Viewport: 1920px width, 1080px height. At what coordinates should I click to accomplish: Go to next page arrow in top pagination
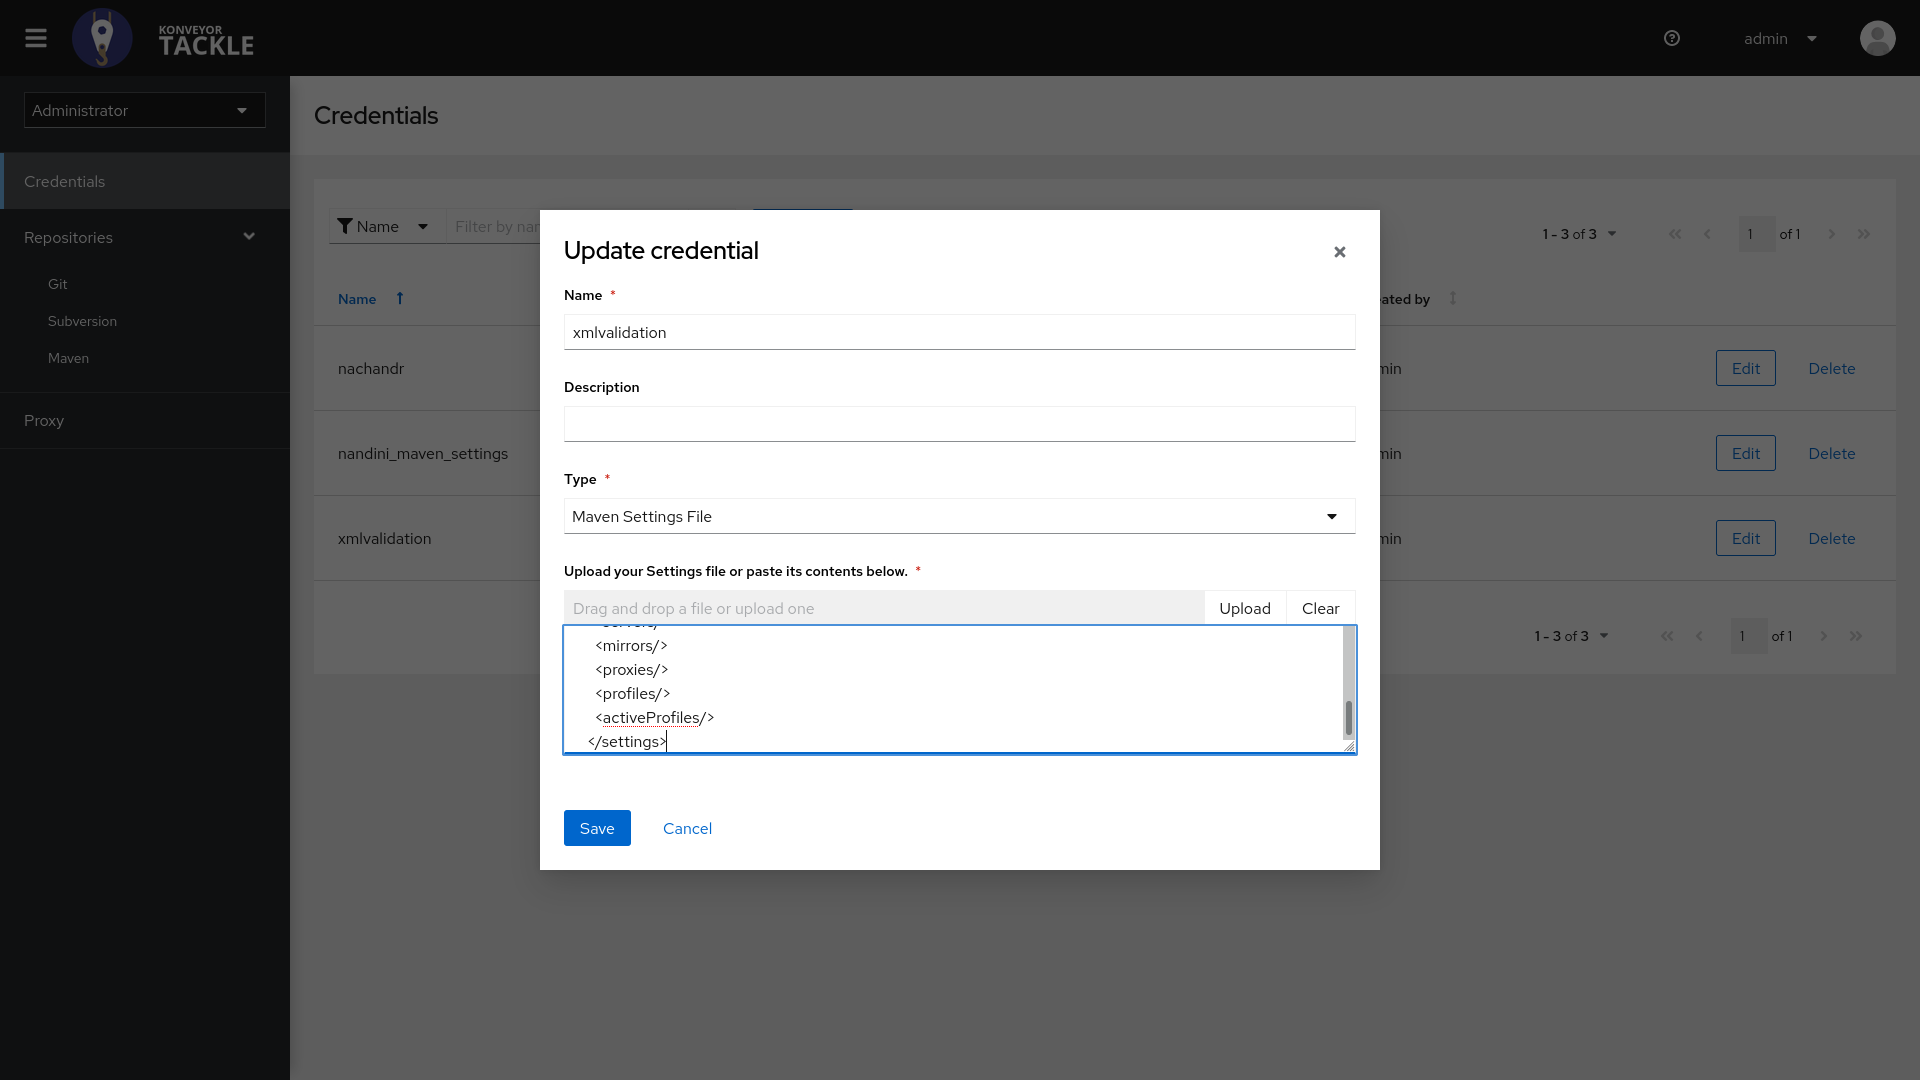coord(1831,234)
